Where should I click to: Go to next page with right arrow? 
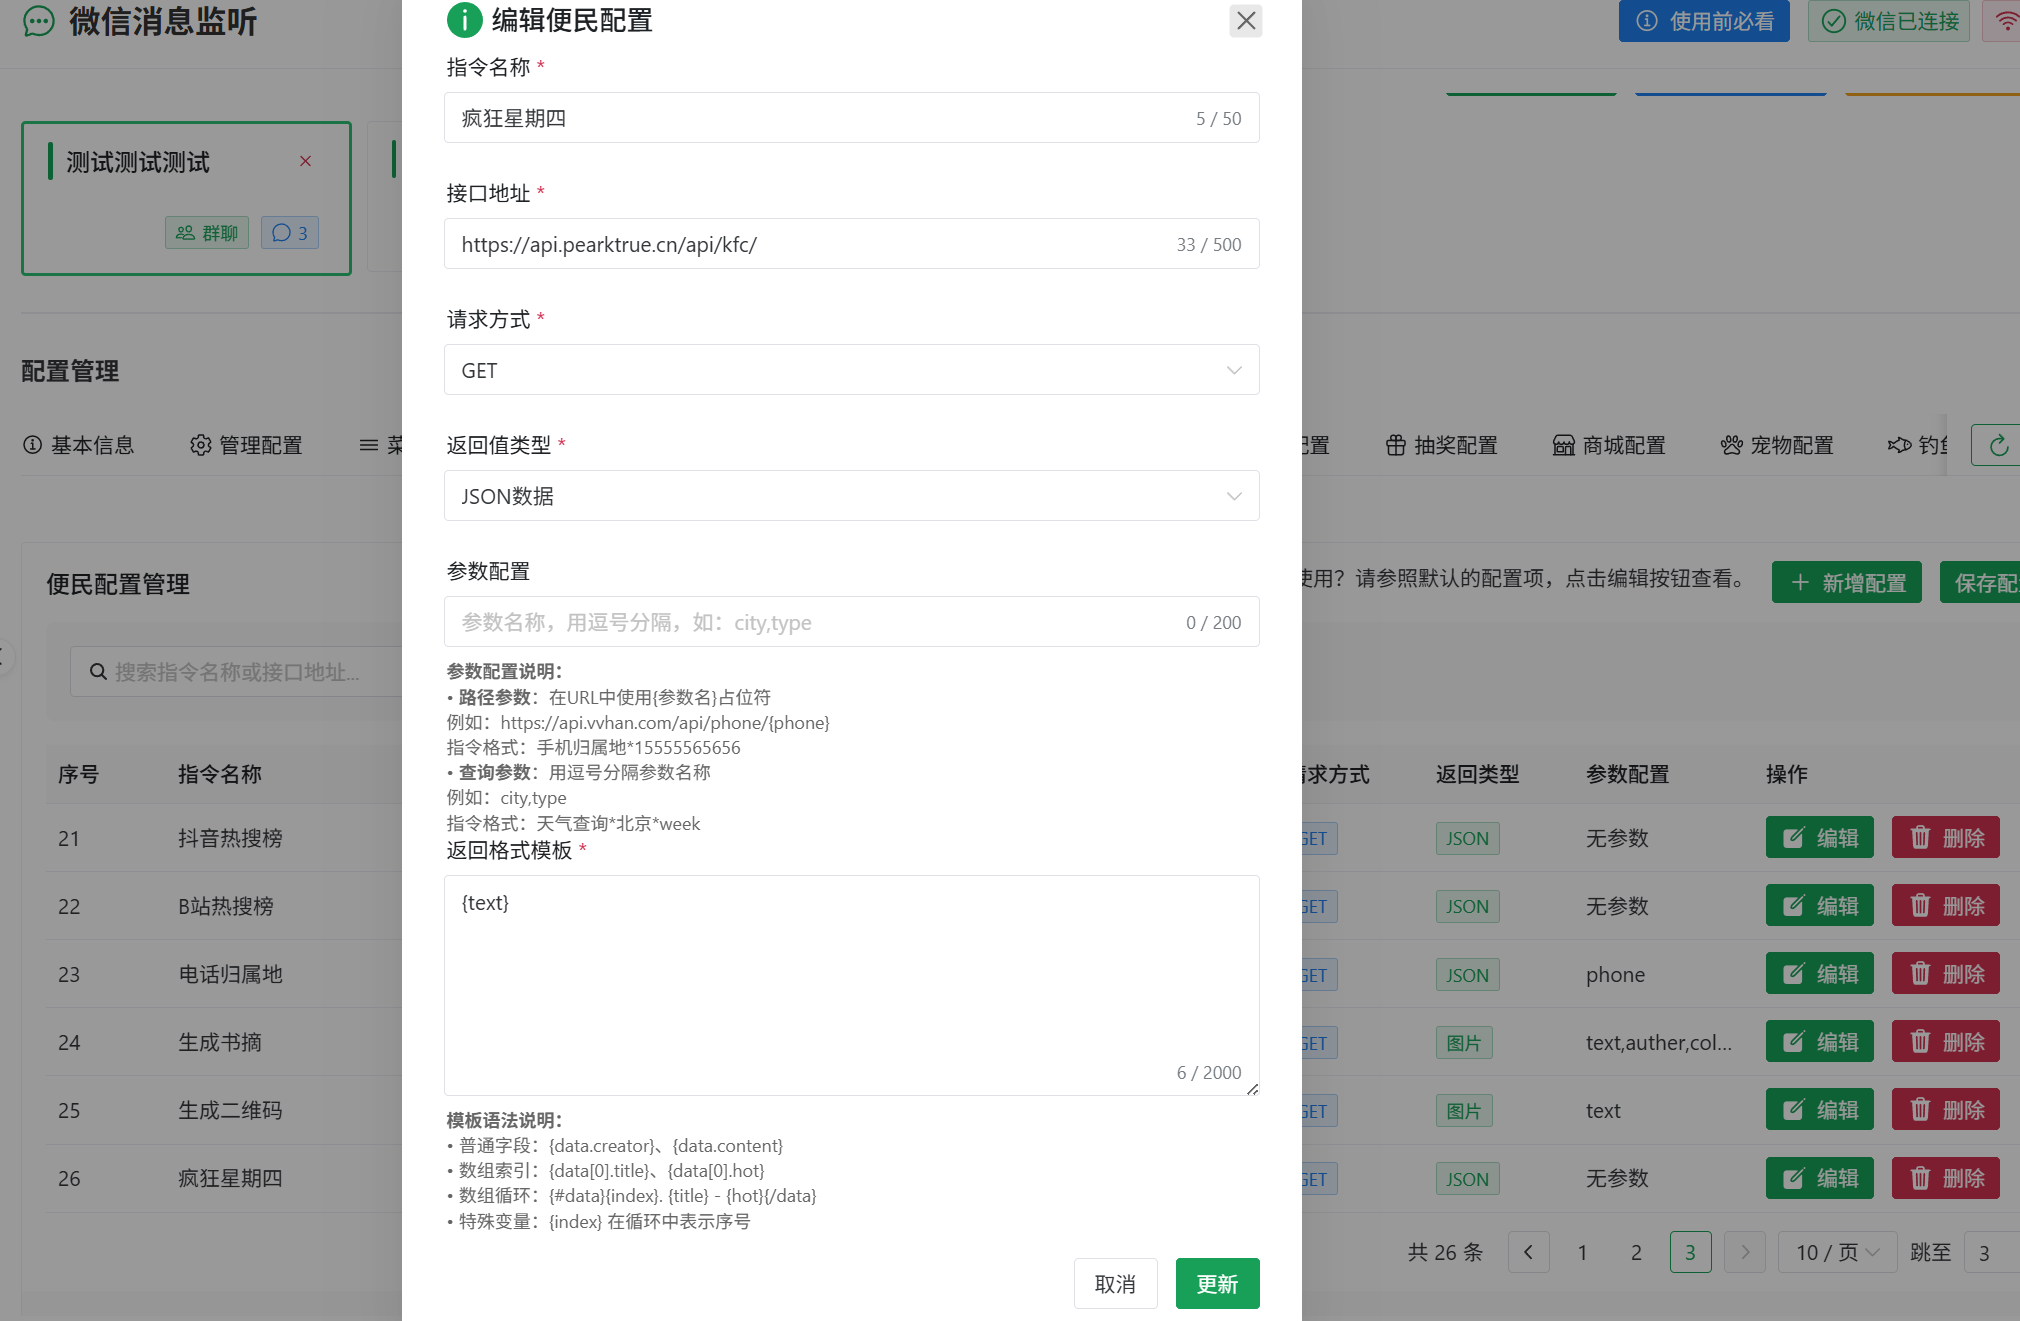click(x=1745, y=1252)
